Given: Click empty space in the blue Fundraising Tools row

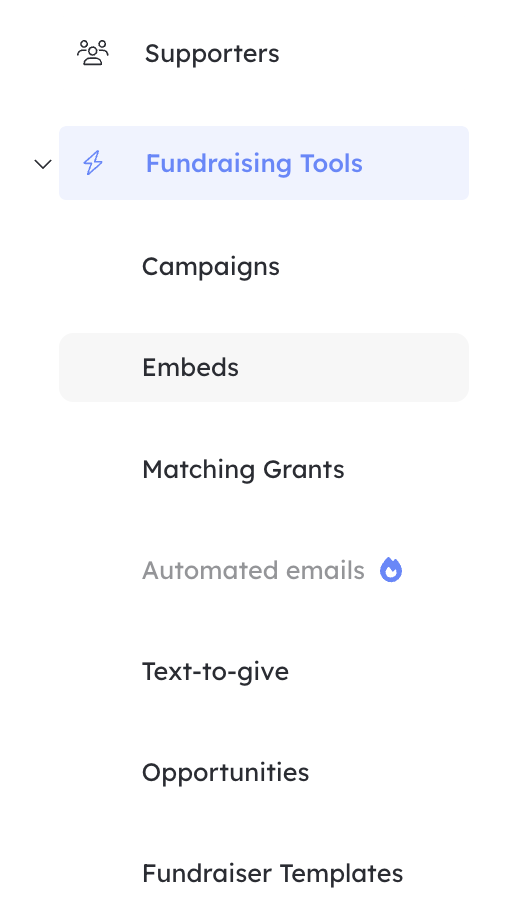Looking at the screenshot, I should click(416, 163).
